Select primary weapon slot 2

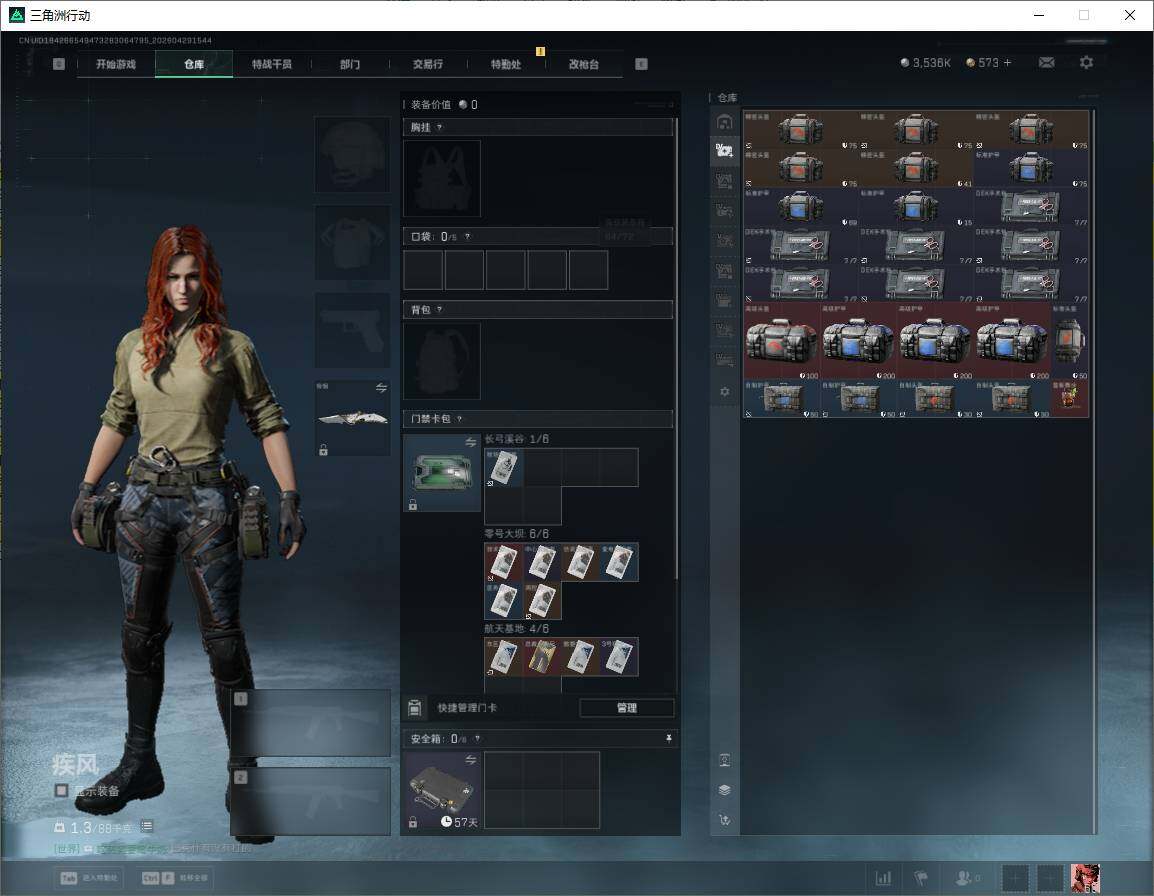click(x=311, y=801)
